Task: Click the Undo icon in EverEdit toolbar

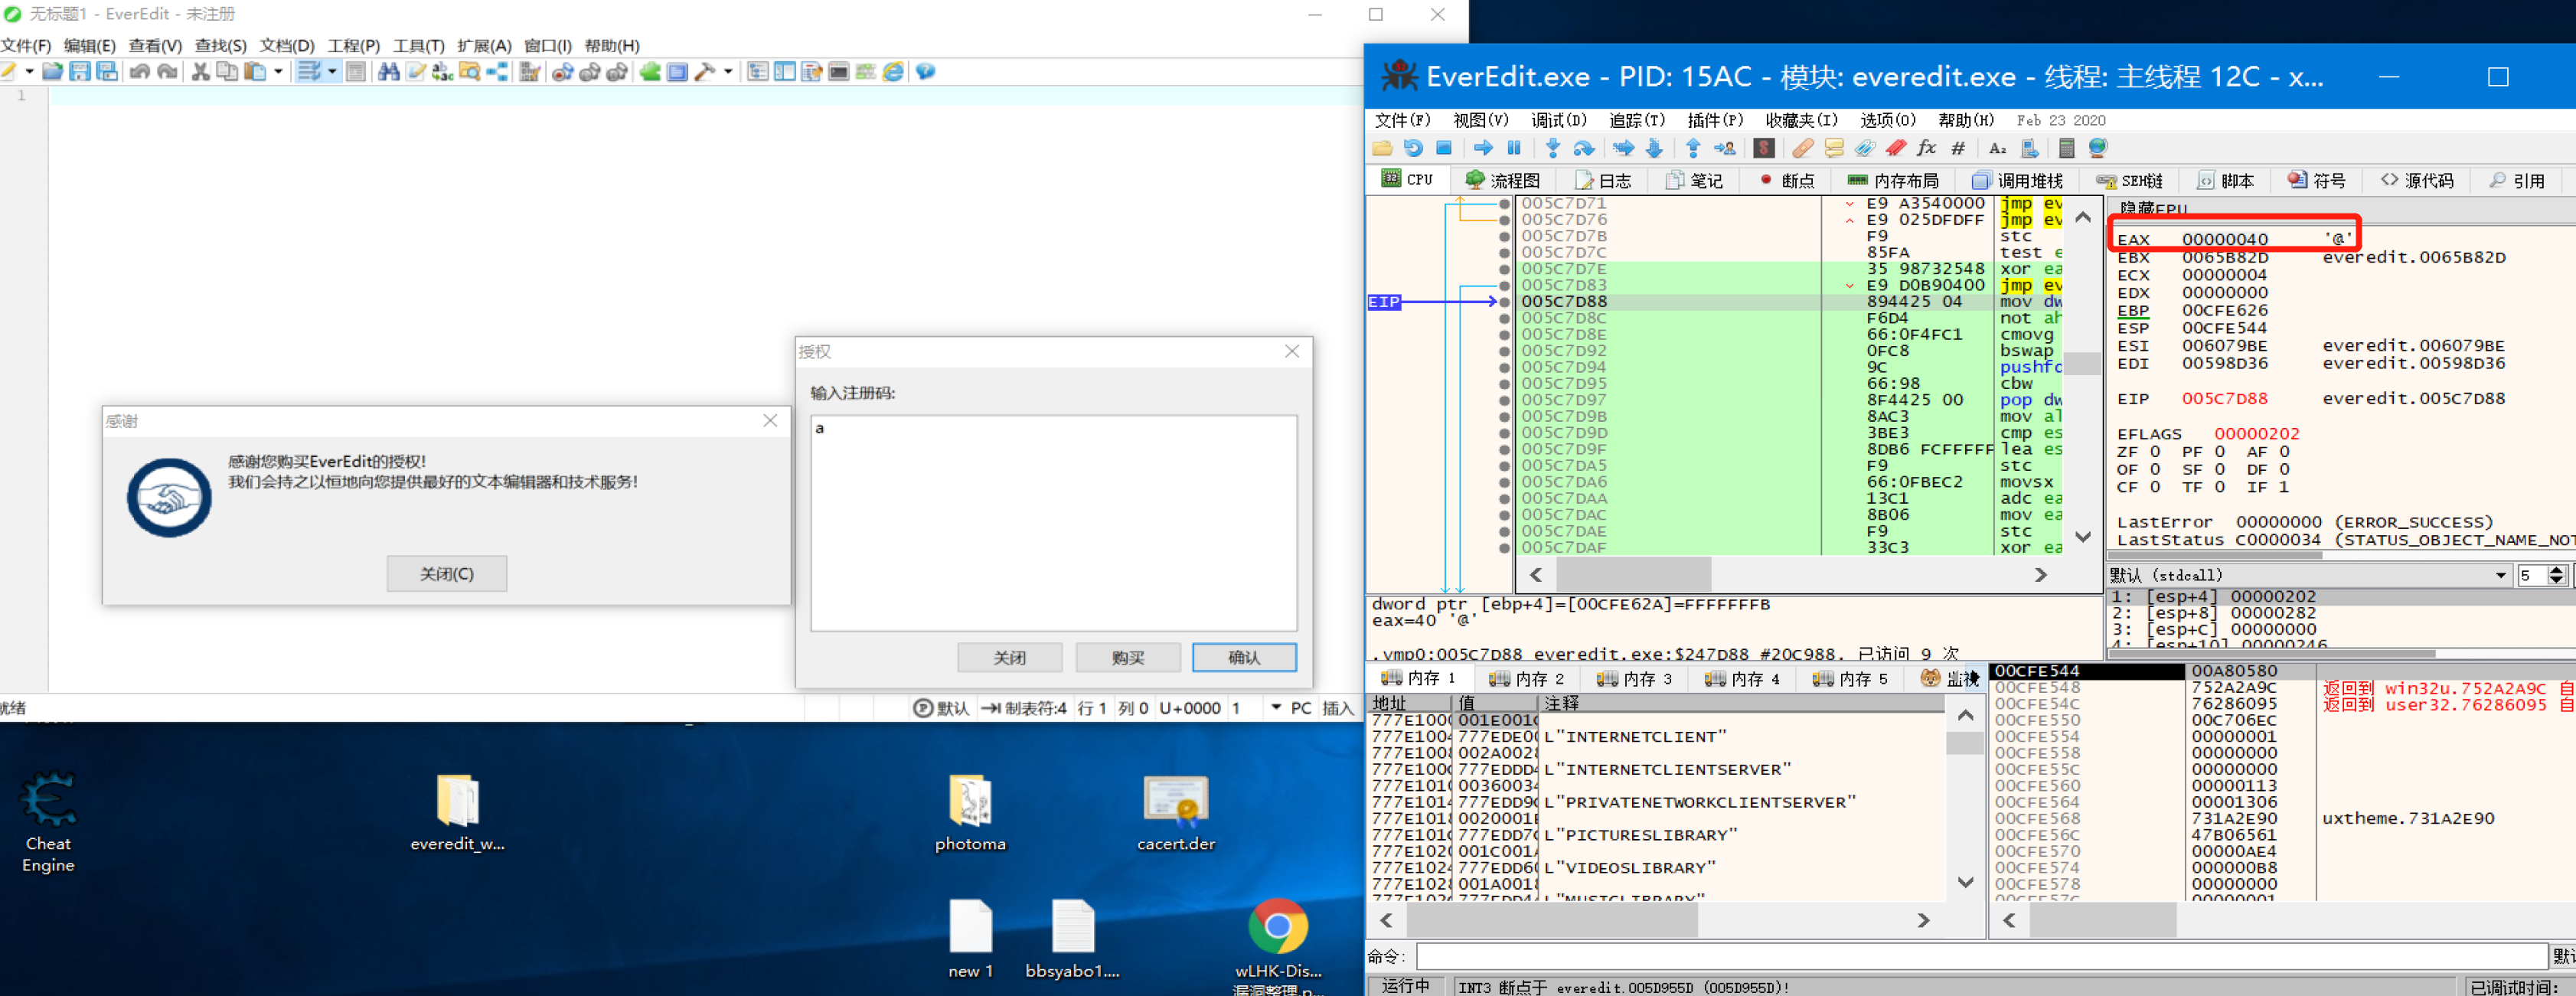Action: click(x=139, y=71)
